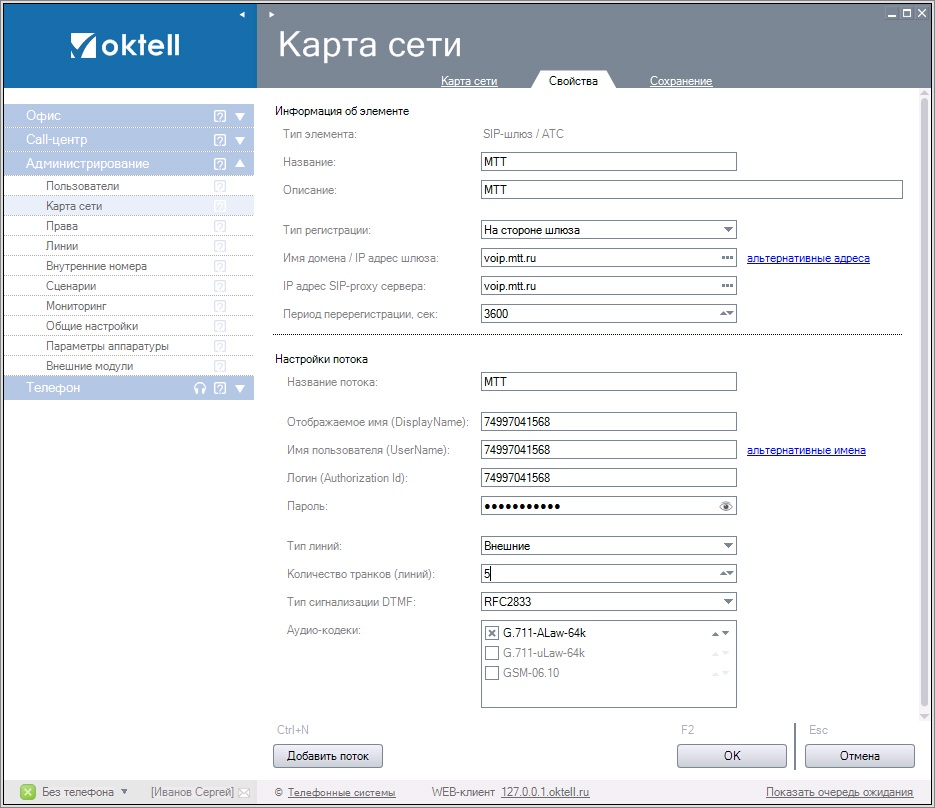Click ellipsis button in SIP-proxy server field
This screenshot has height=808, width=935.
(x=727, y=286)
